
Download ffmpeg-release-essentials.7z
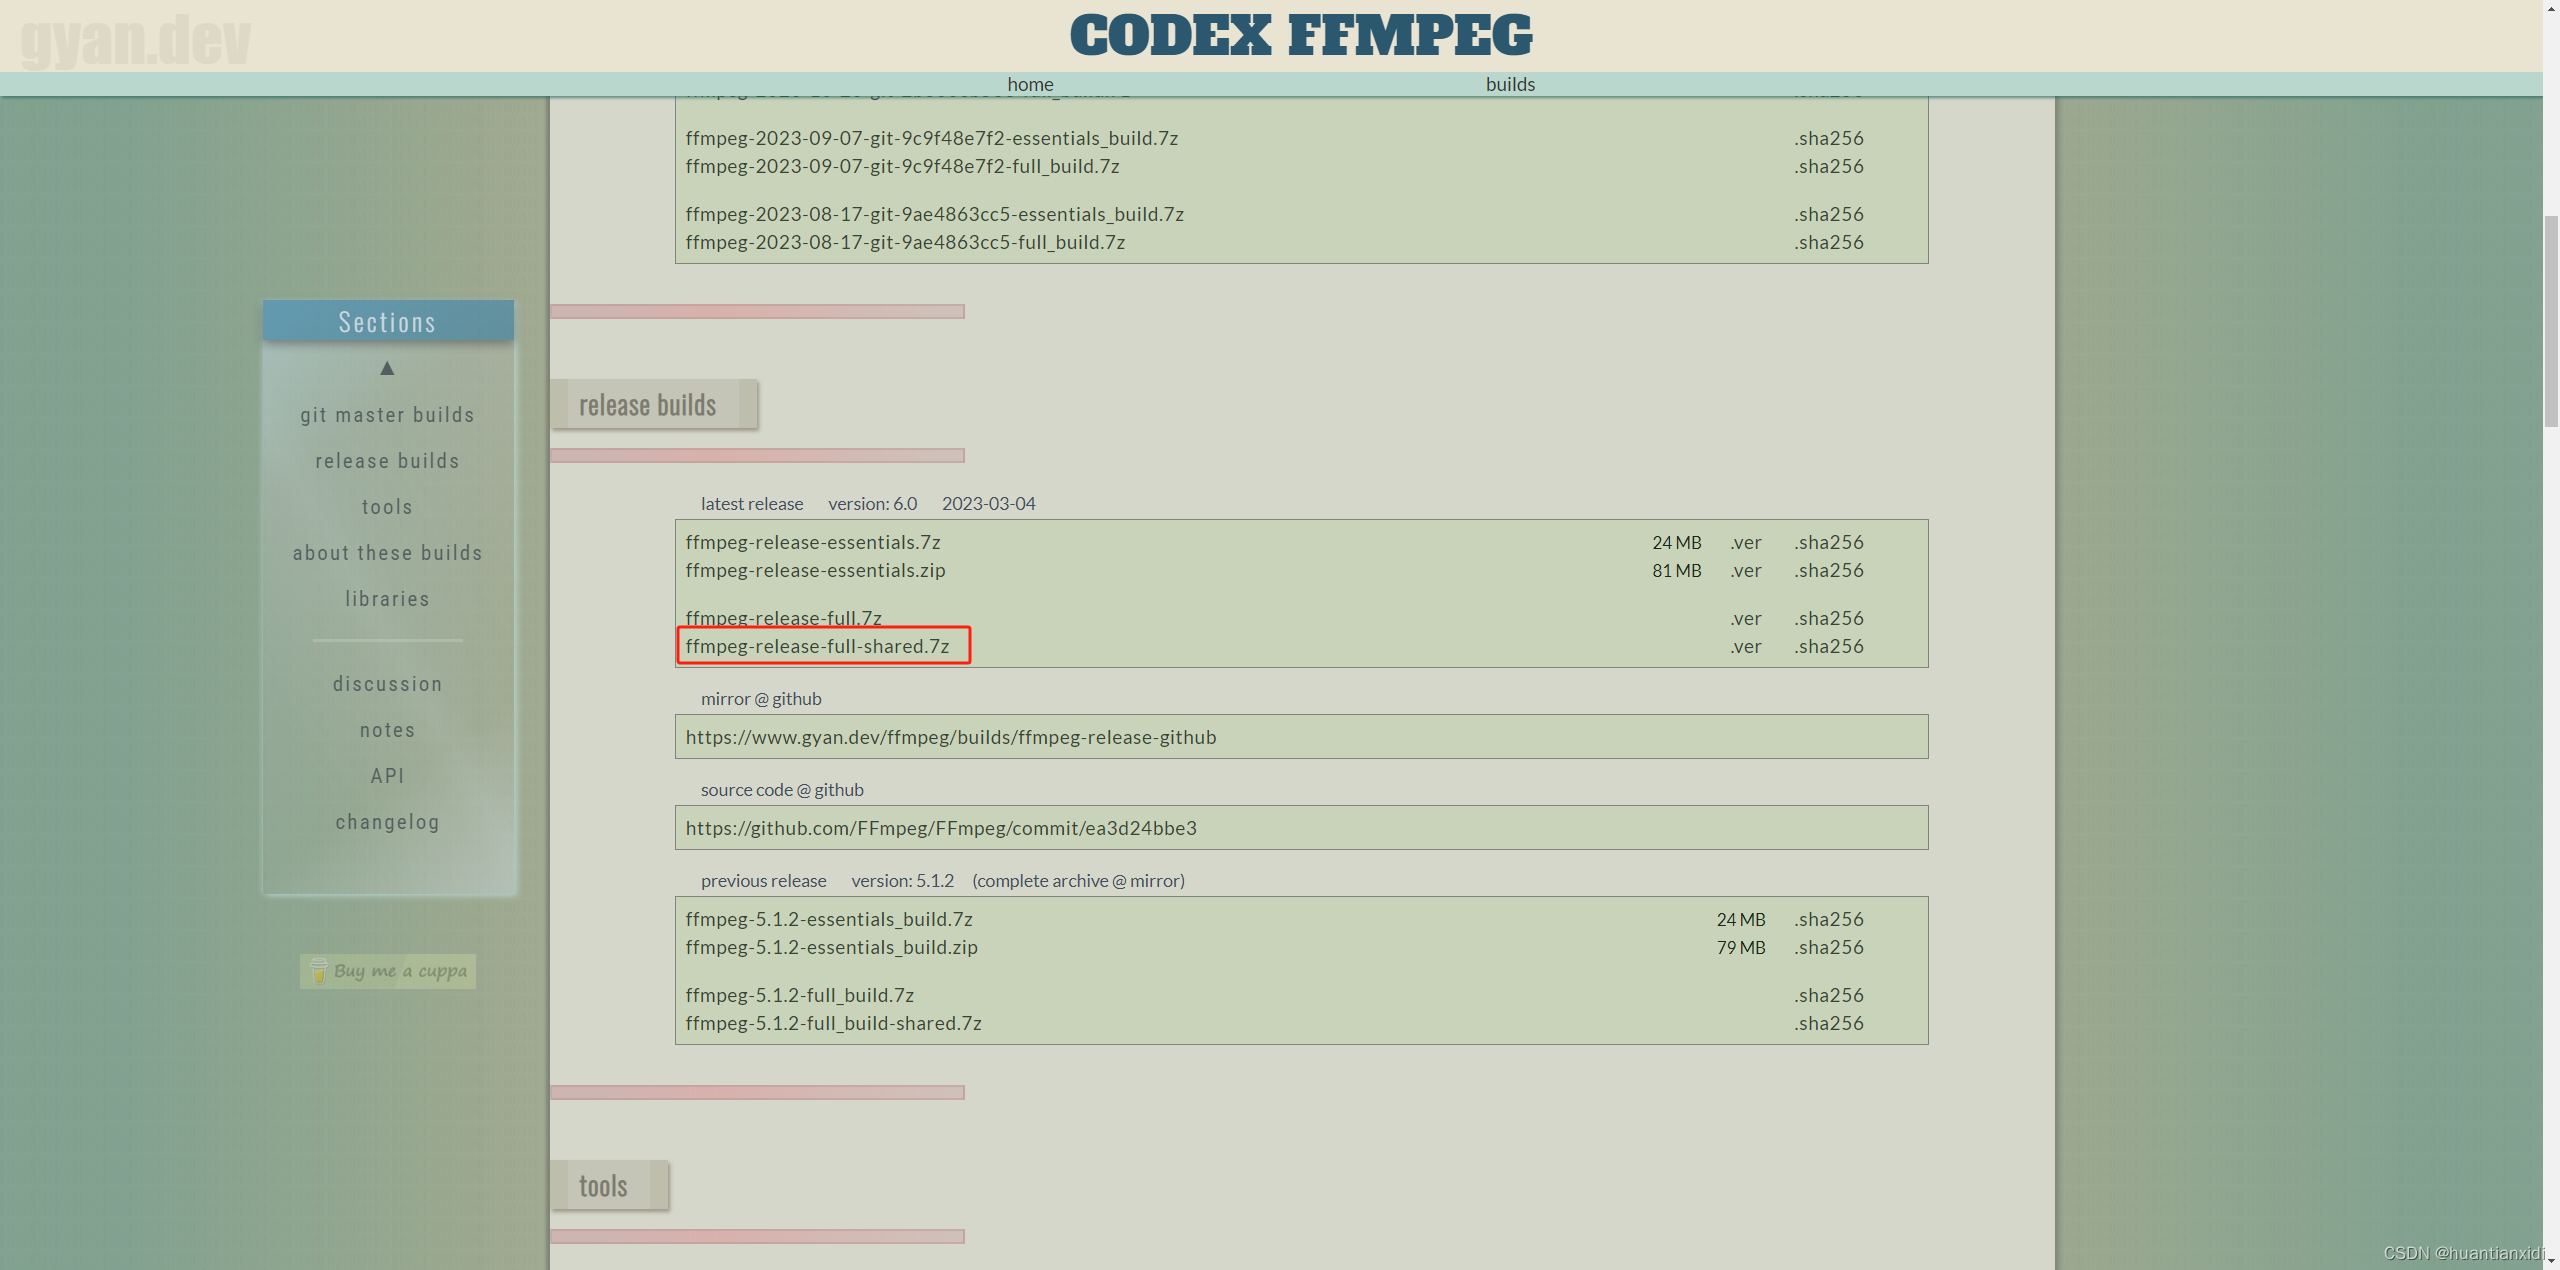pos(813,542)
